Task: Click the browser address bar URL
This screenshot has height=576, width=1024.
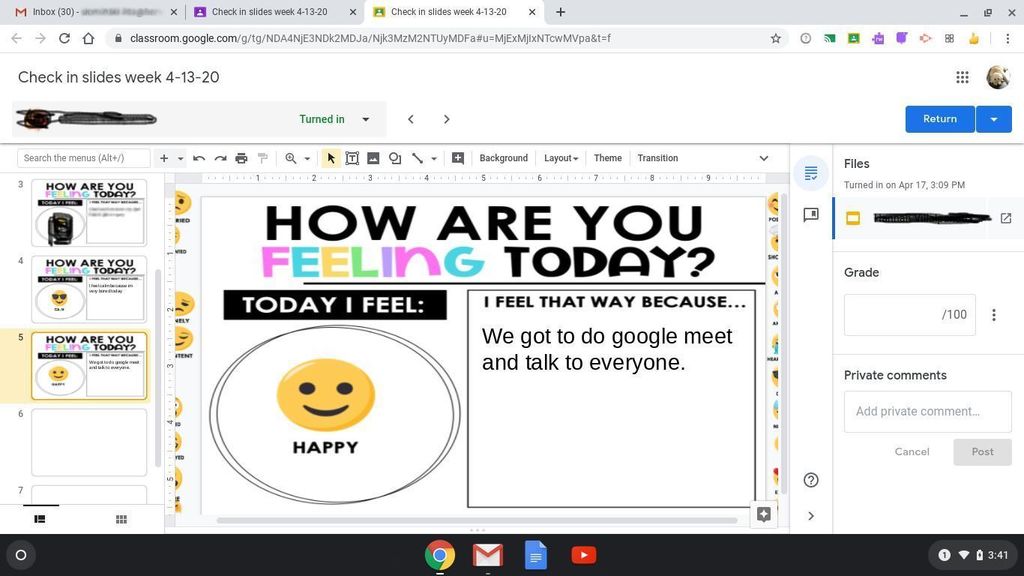Action: pyautogui.click(x=370, y=39)
